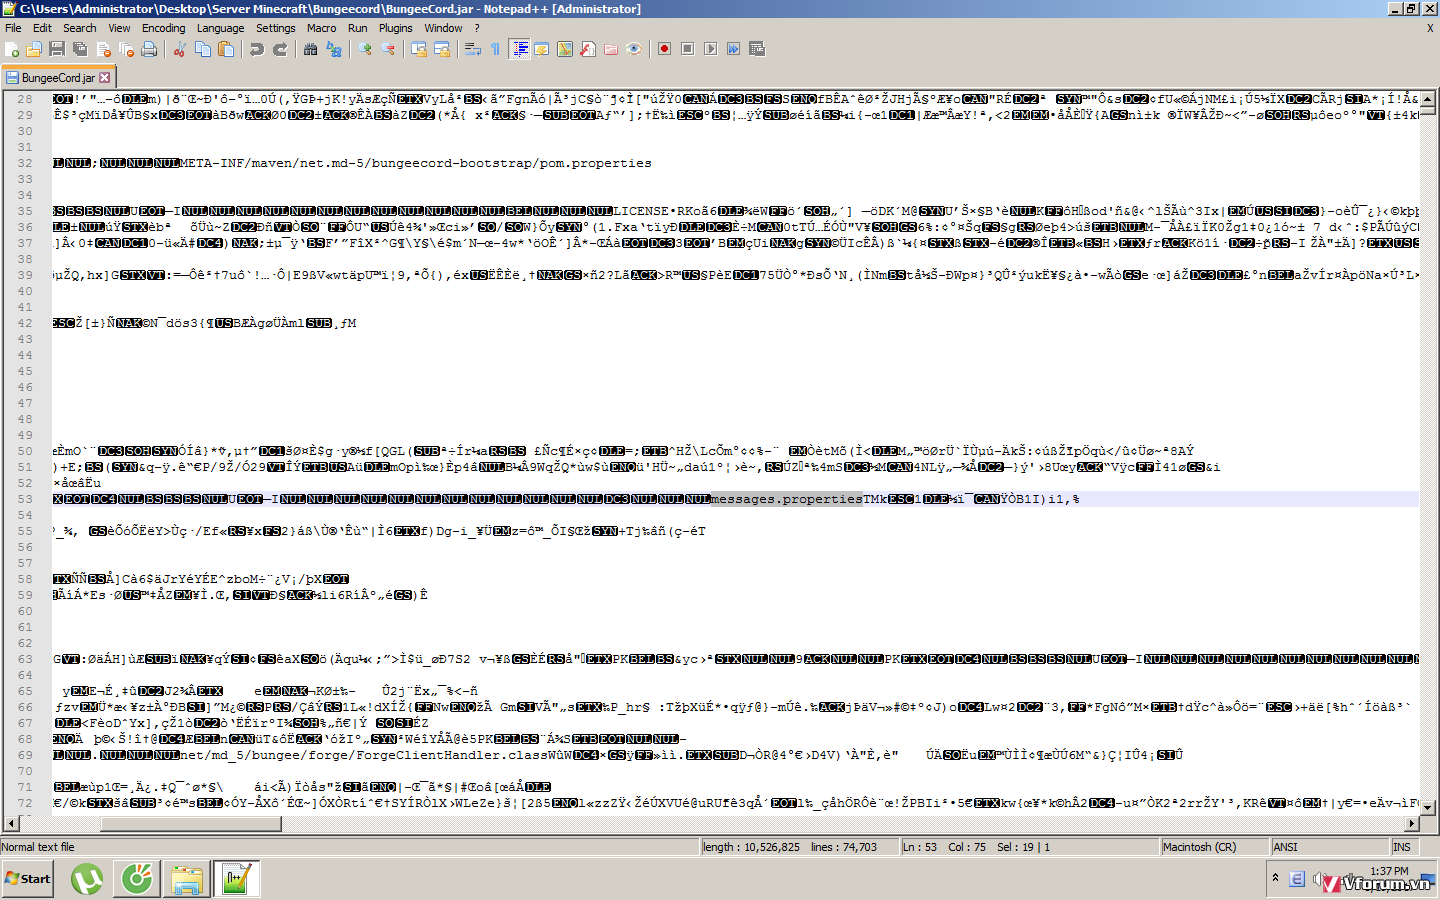The width and height of the screenshot is (1440, 900).
Task: Select the BungeeCord.jar document tab
Action: [58, 77]
